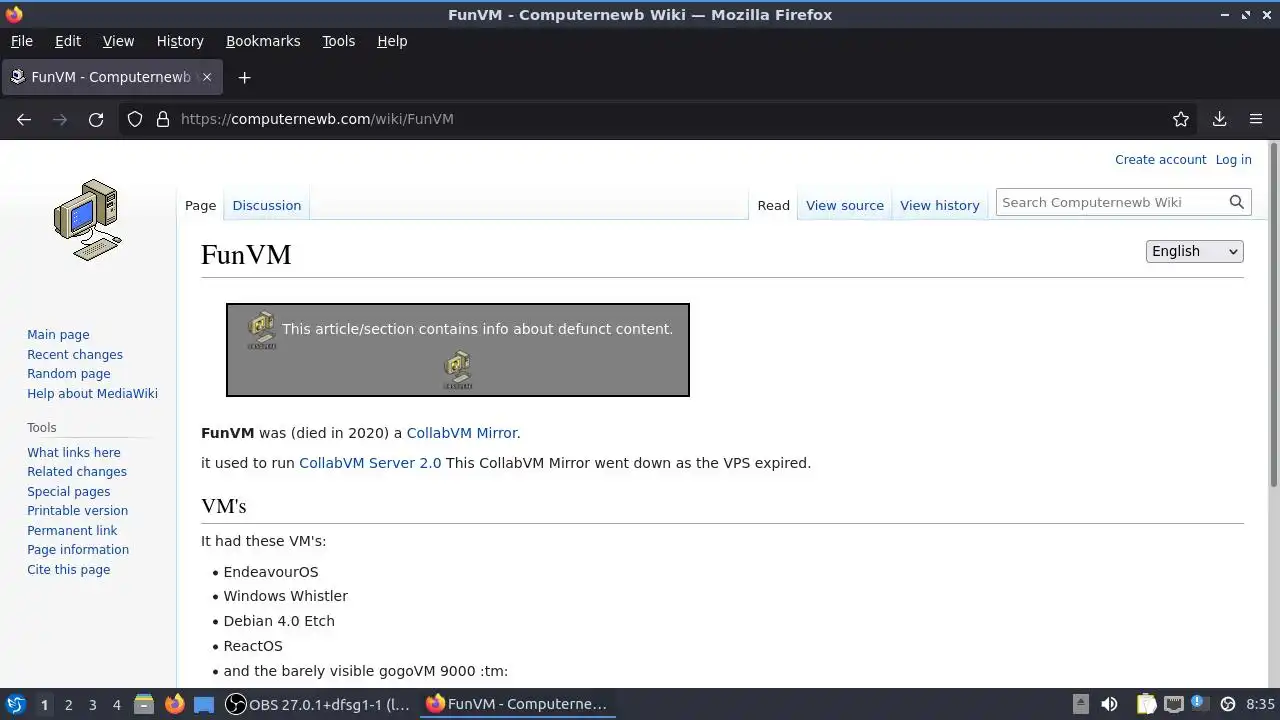Click the Windows Whistler list entry
This screenshot has height=720, width=1280.
pos(285,596)
